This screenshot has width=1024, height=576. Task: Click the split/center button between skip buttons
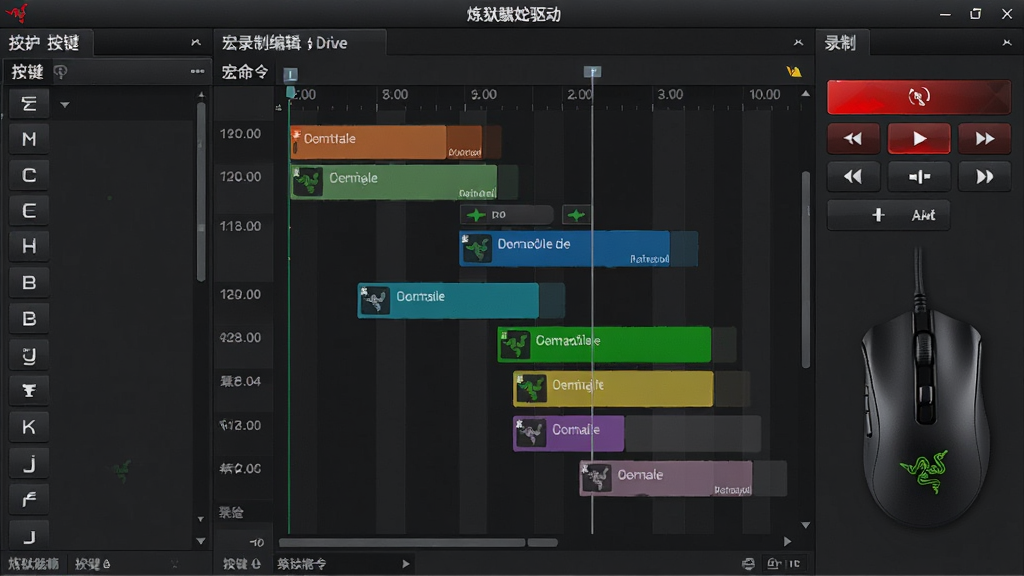click(x=919, y=176)
